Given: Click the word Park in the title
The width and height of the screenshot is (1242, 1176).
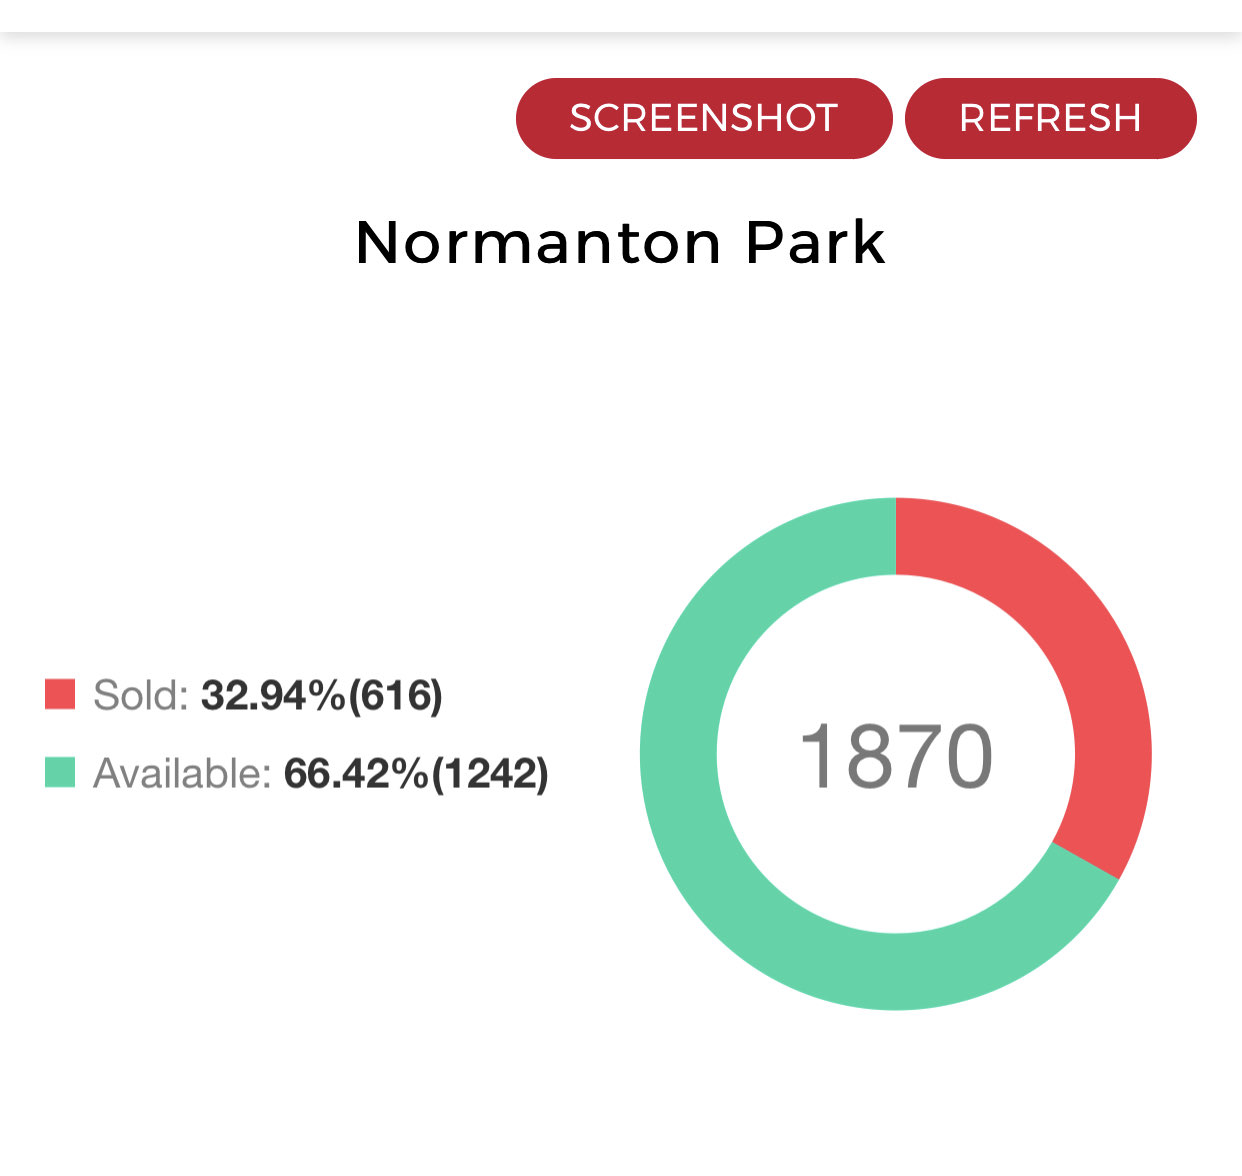Looking at the screenshot, I should (816, 243).
